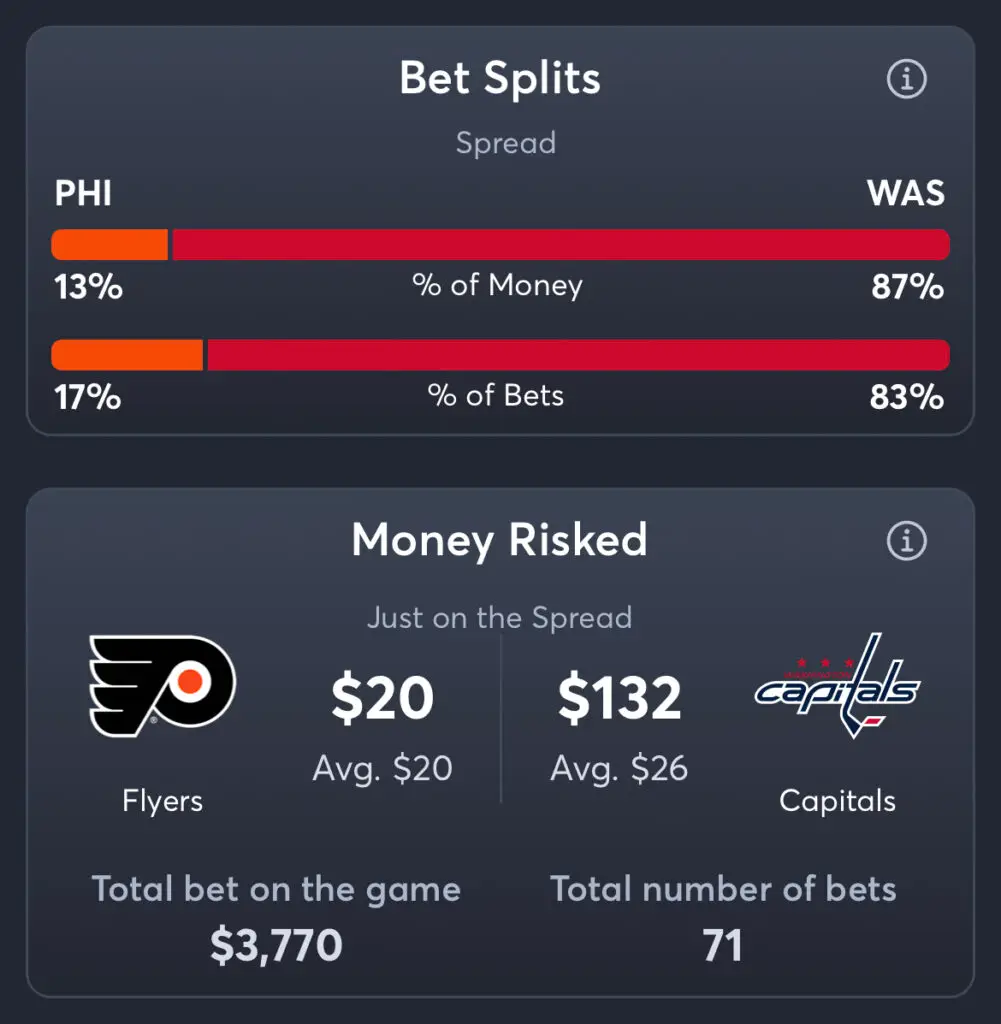Click the Washington Capitals logo
This screenshot has height=1024, width=1001.
pyautogui.click(x=837, y=686)
